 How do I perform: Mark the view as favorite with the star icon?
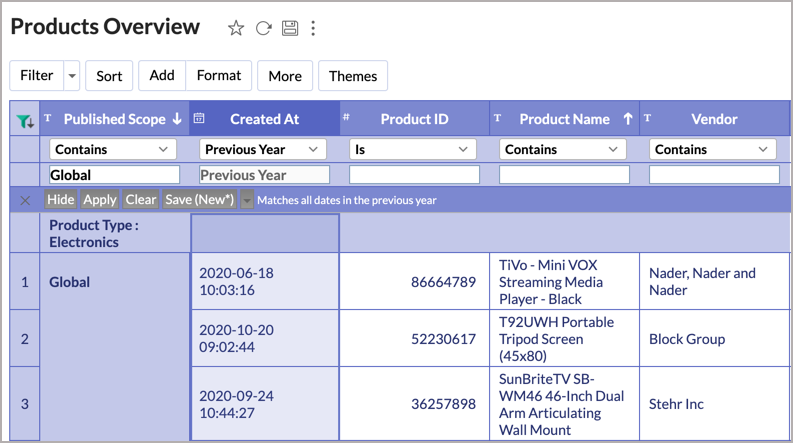(x=236, y=28)
